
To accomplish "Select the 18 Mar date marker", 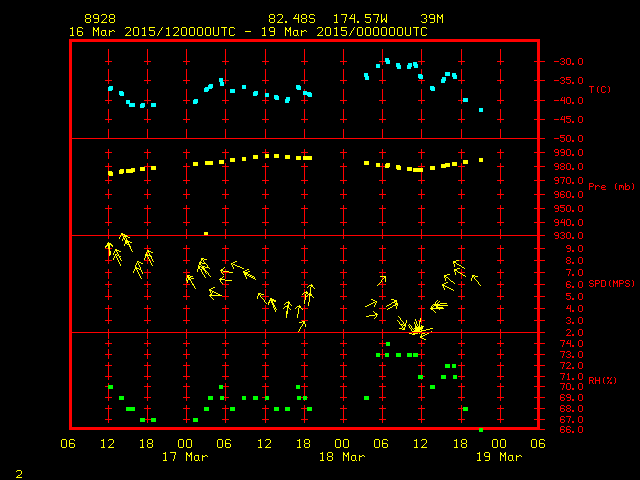I will 341,457.
